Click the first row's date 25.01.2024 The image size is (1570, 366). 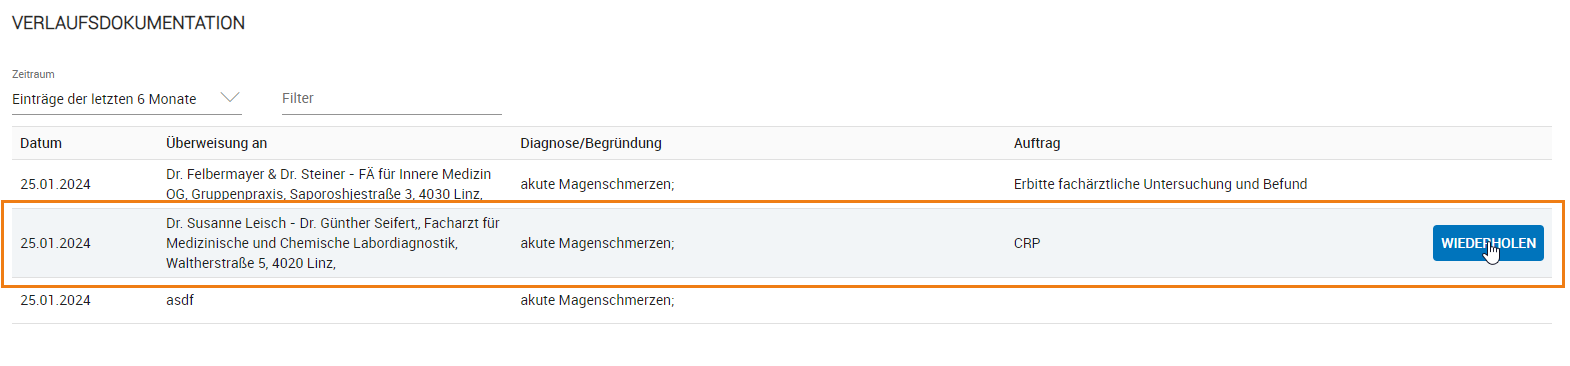pos(55,184)
